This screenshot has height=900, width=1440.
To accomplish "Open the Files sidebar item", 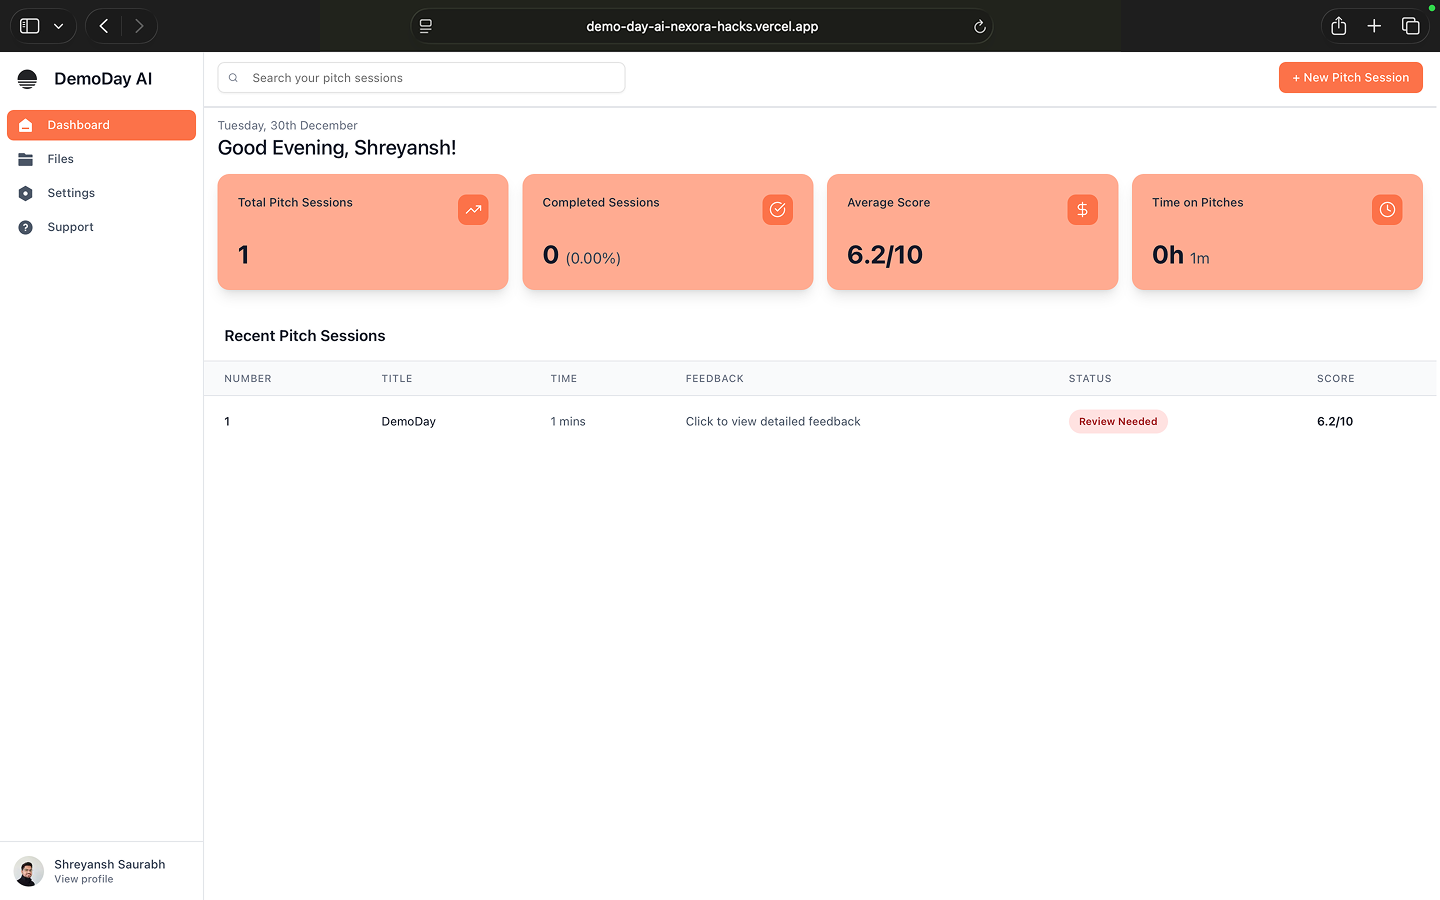I will 101,159.
